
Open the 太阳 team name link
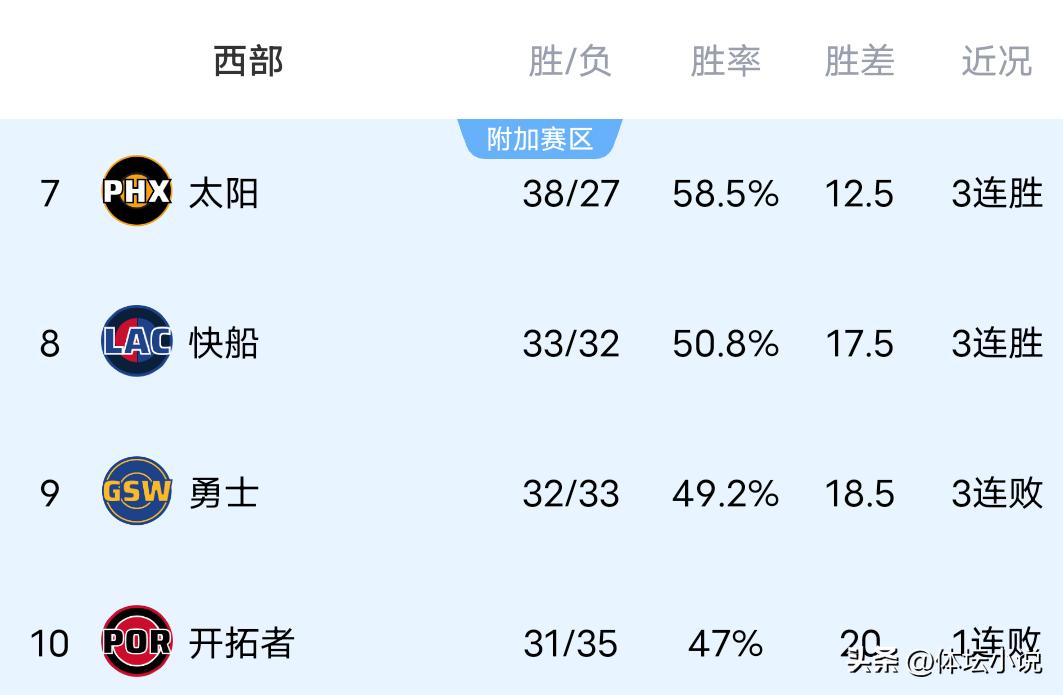[224, 192]
